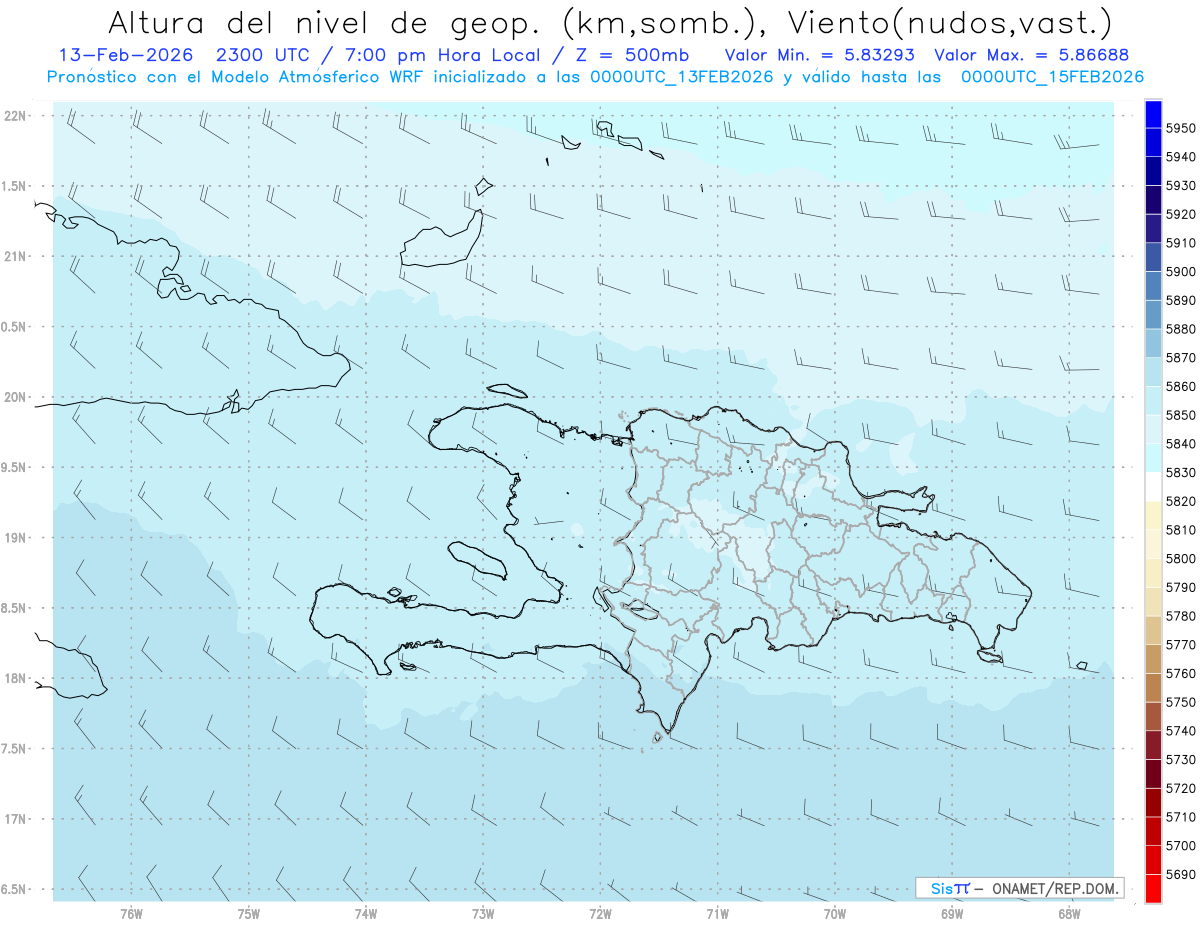Click the SisTT ONAMET/REP.DOM. logo box
The height and width of the screenshot is (927, 1200).
[x=1019, y=888]
